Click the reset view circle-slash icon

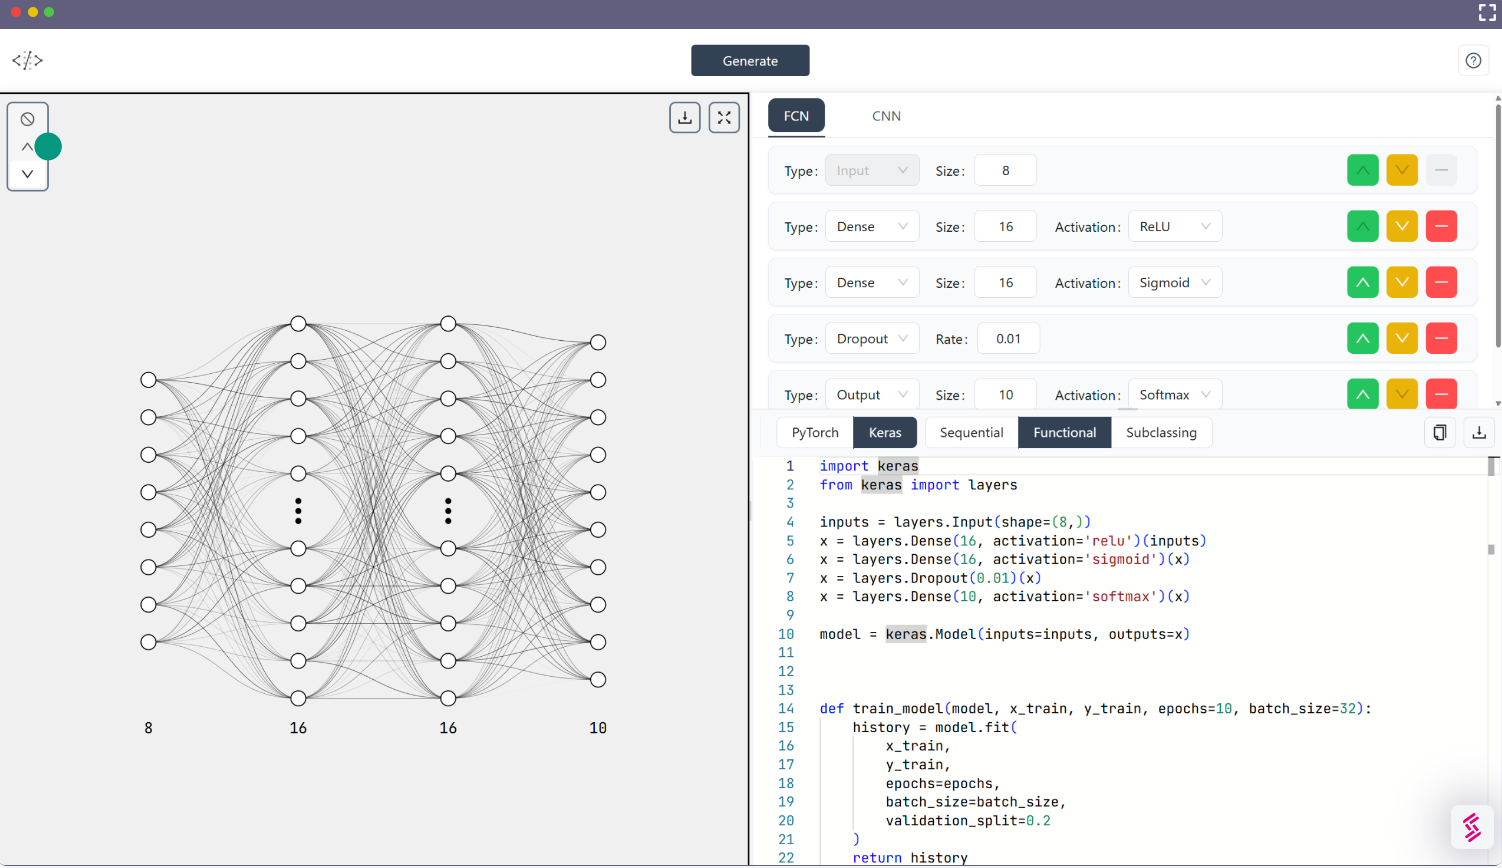pos(28,119)
